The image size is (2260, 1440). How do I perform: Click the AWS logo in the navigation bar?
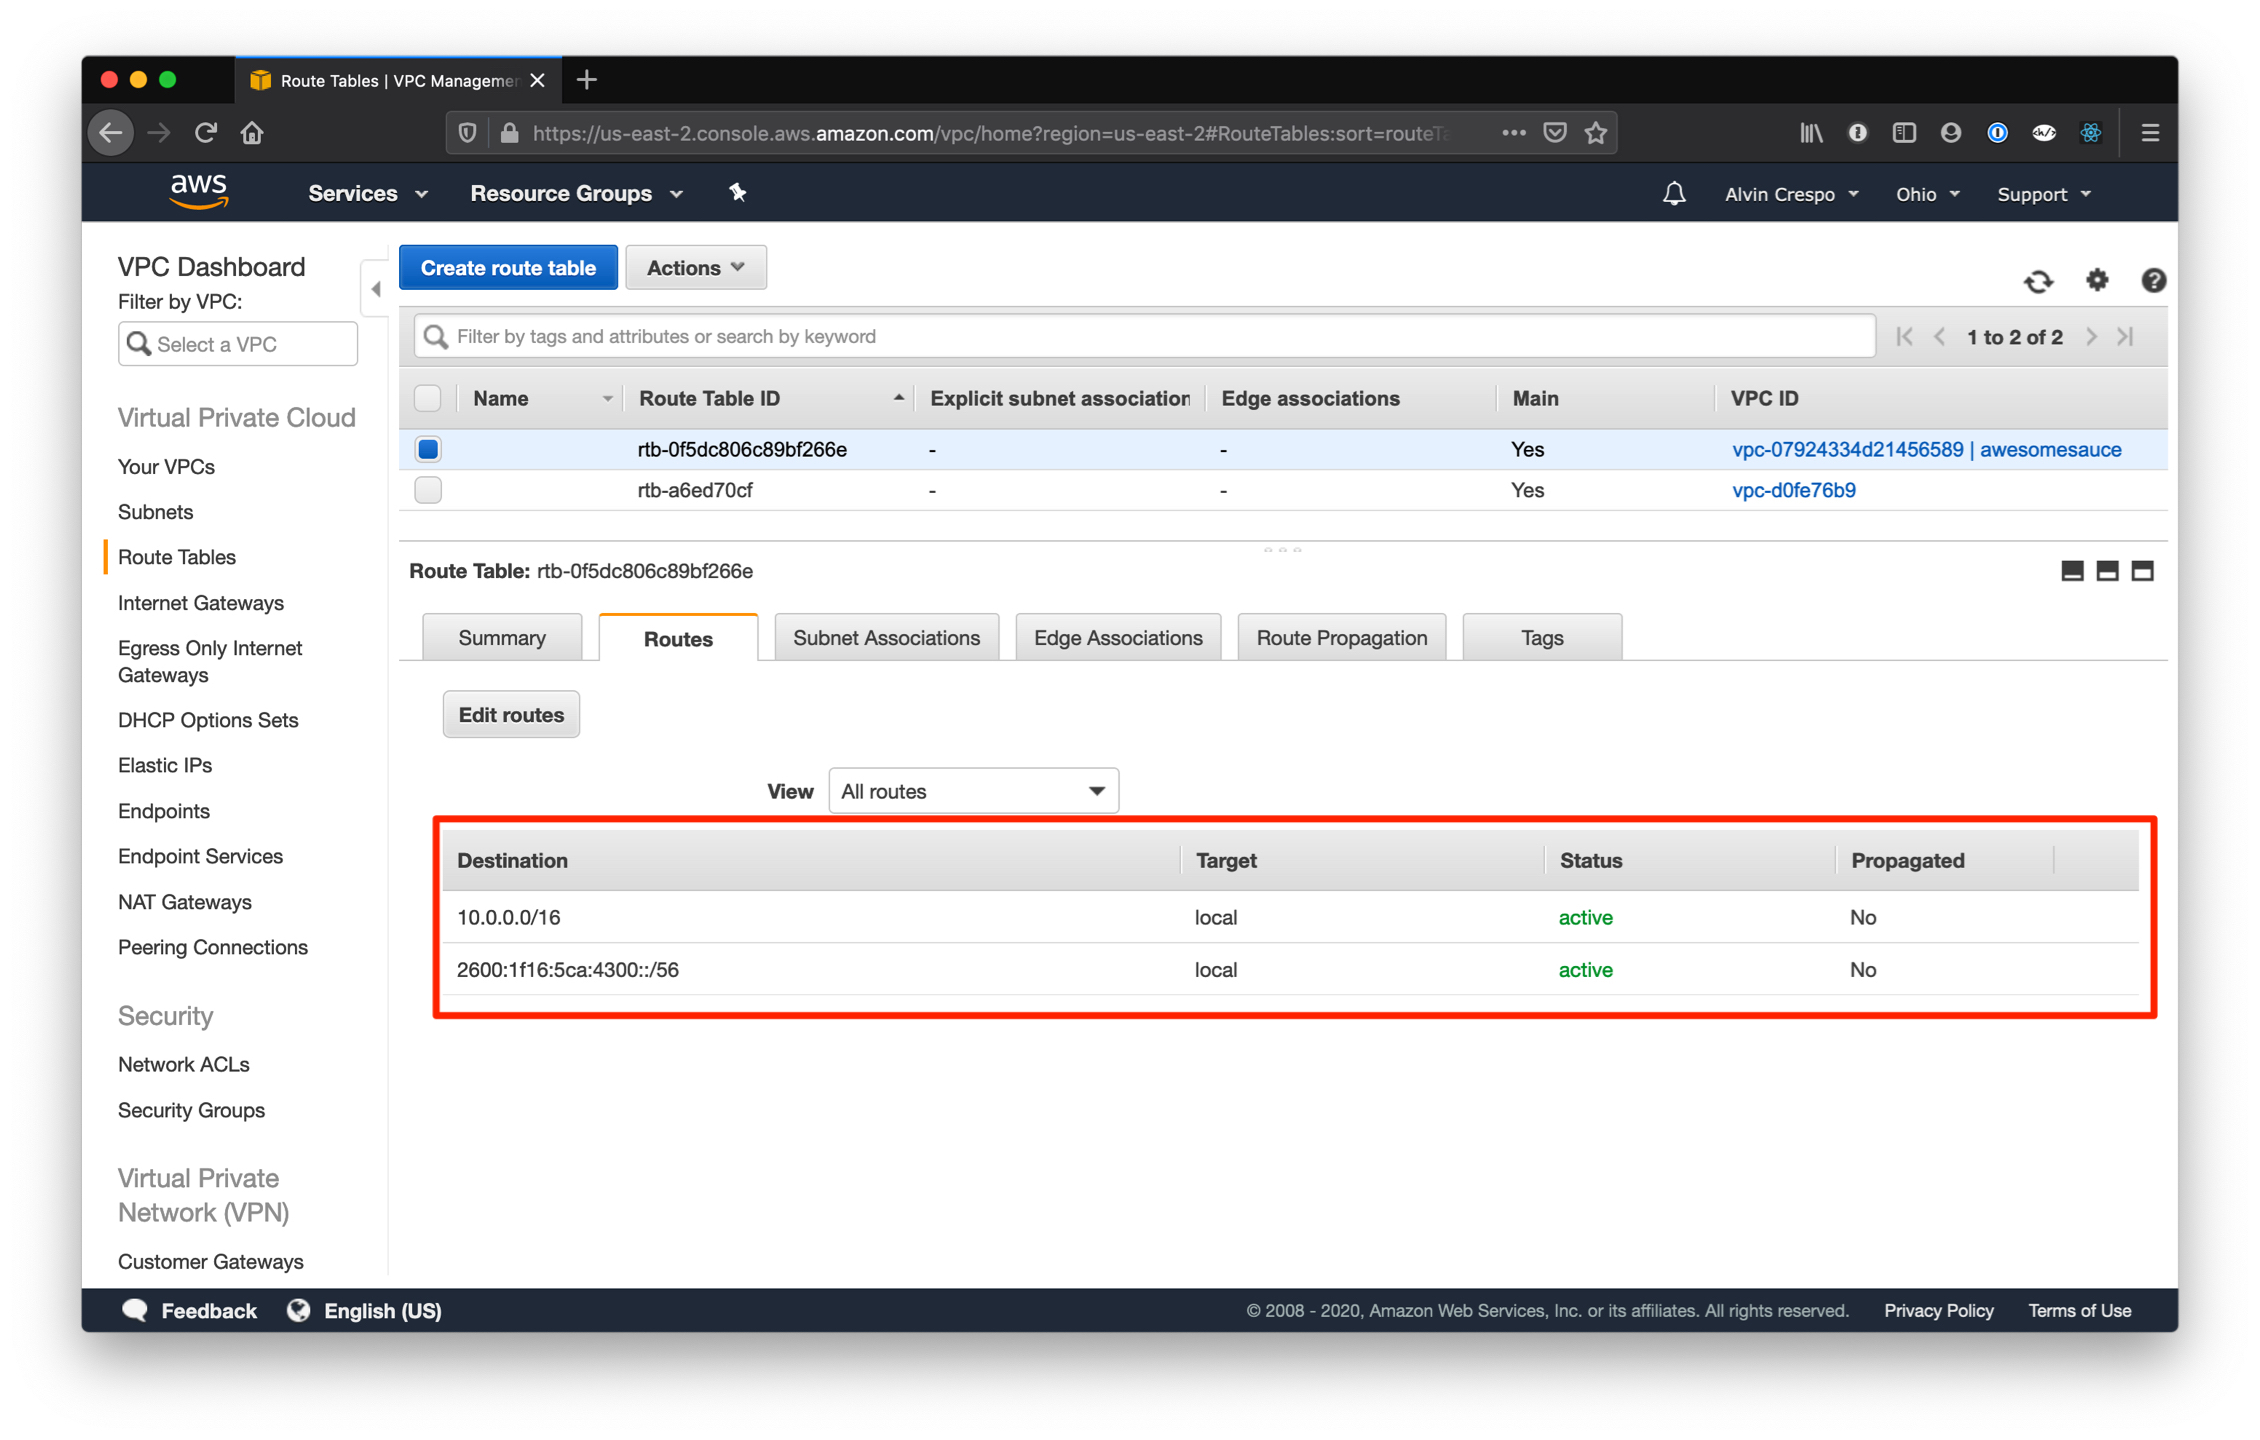pyautogui.click(x=199, y=191)
